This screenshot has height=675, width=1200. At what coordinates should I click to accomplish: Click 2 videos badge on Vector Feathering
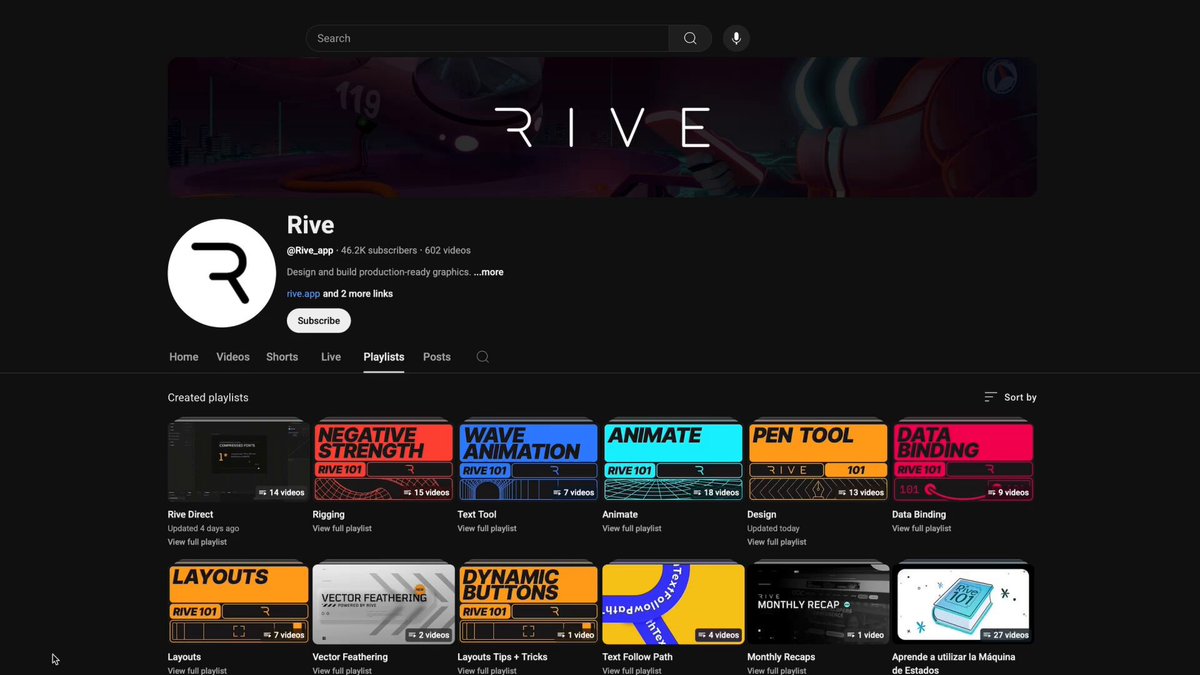pos(428,635)
